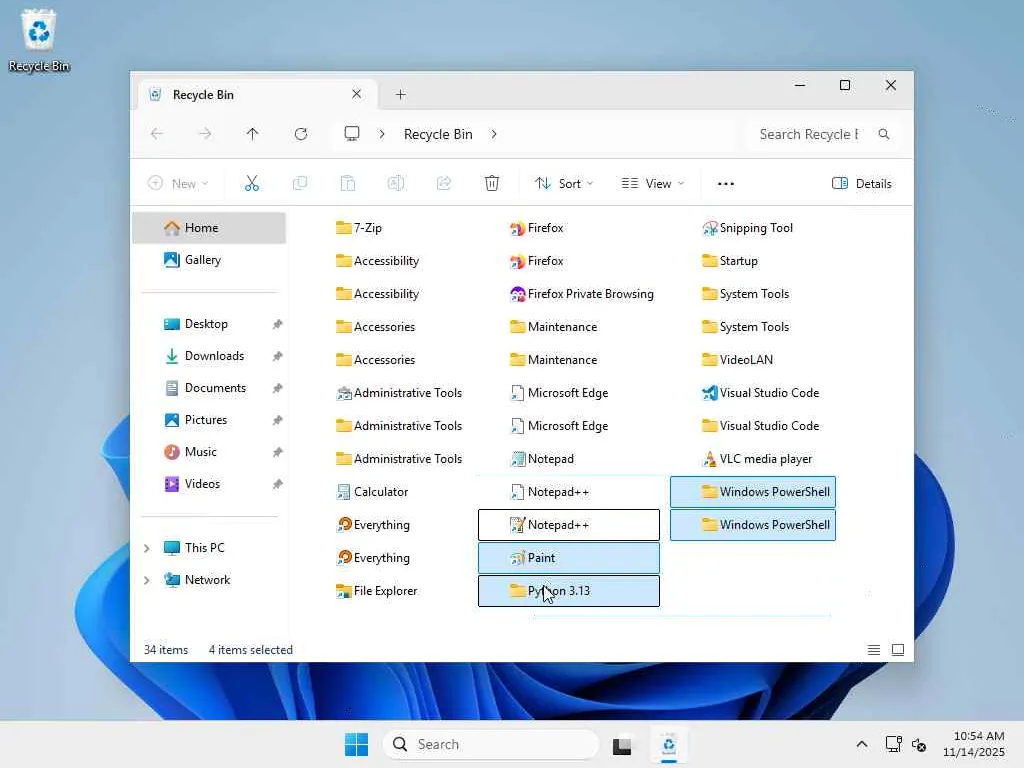
Task: Add a new Explorer tab
Action: pos(401,95)
